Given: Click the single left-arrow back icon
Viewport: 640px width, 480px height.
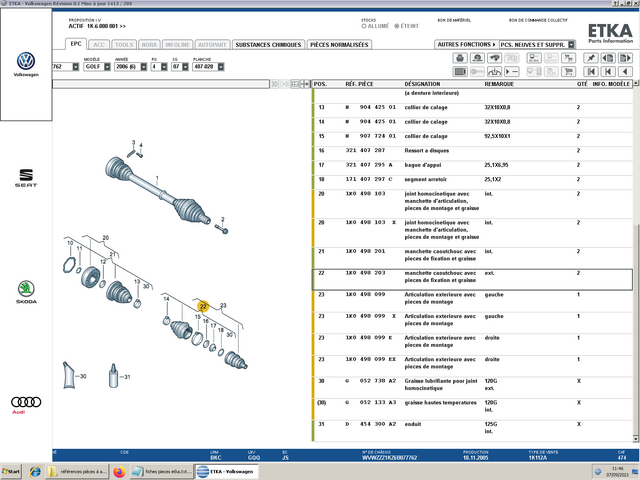Looking at the screenshot, I should click(x=625, y=72).
